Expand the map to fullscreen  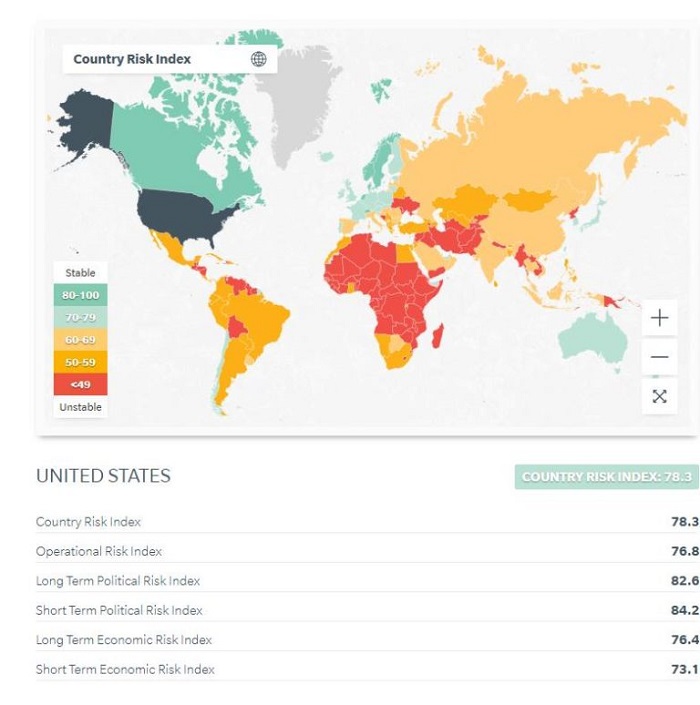[x=659, y=396]
